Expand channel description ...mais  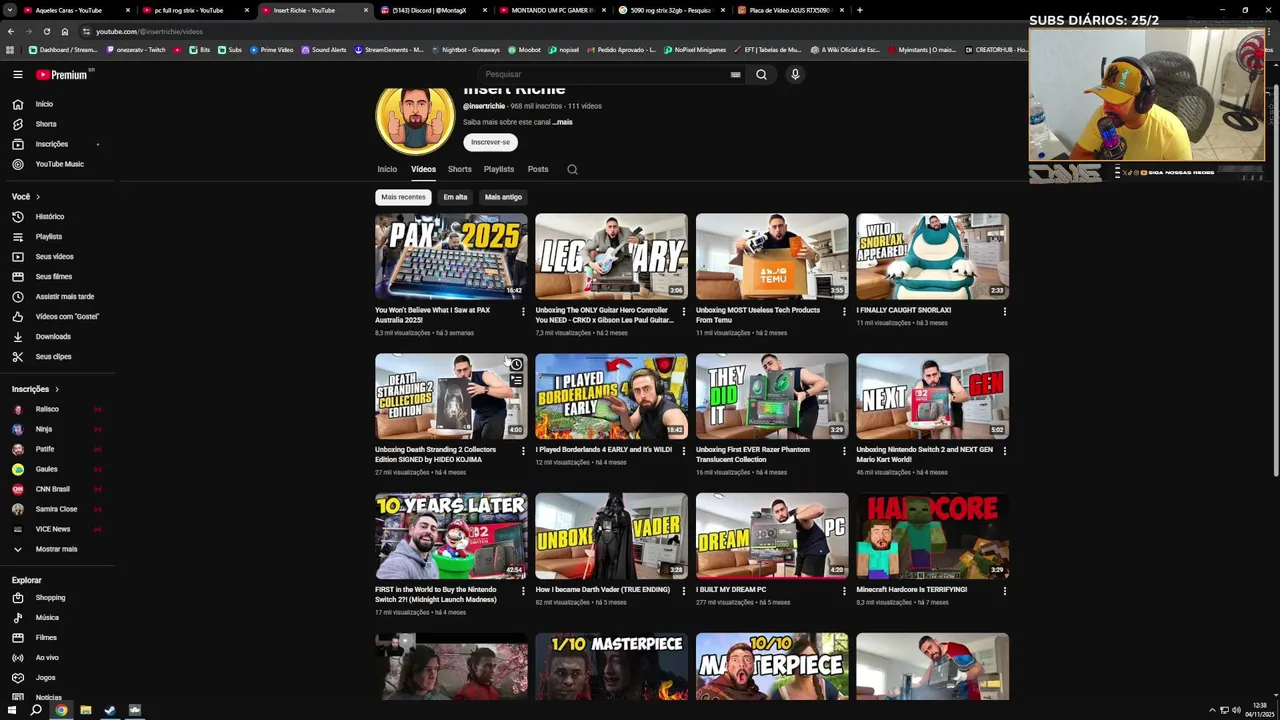coord(563,122)
